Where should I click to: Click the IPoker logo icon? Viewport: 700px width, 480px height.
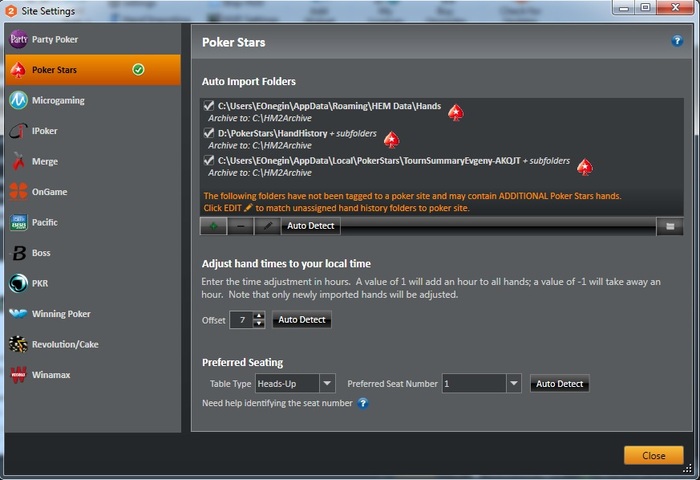(18, 131)
